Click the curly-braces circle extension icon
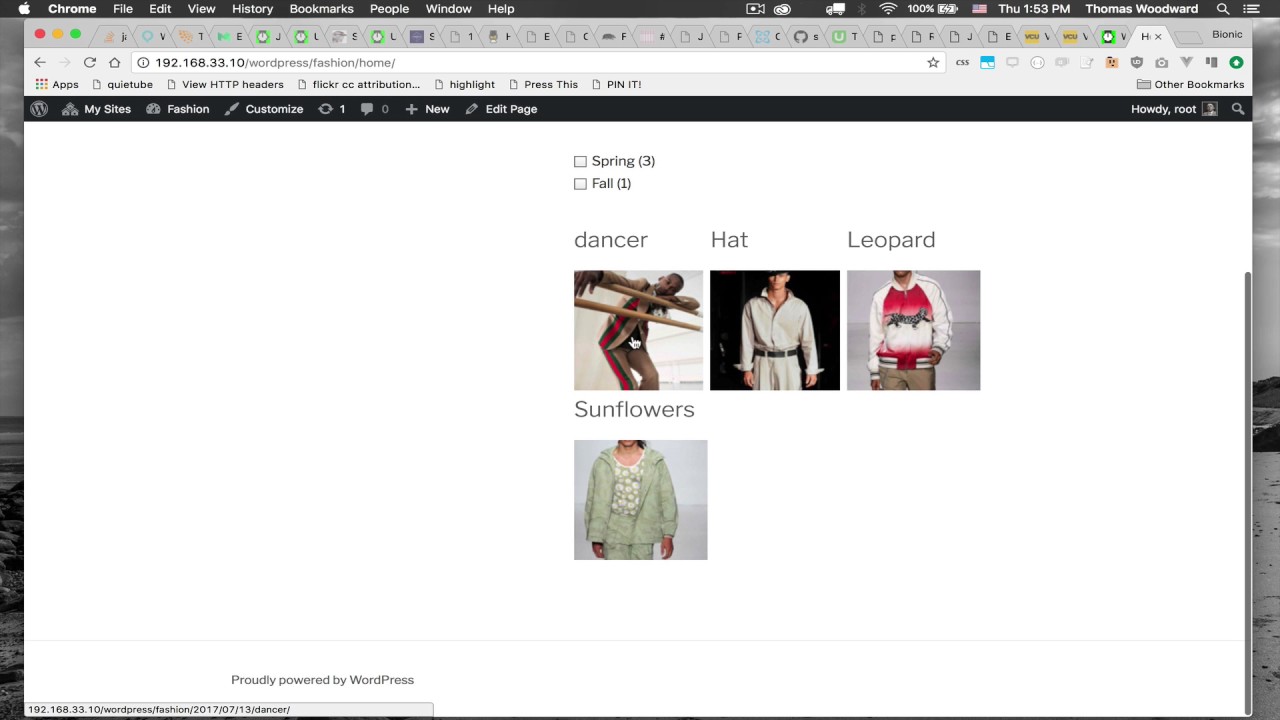The width and height of the screenshot is (1280, 720). click(x=1037, y=62)
